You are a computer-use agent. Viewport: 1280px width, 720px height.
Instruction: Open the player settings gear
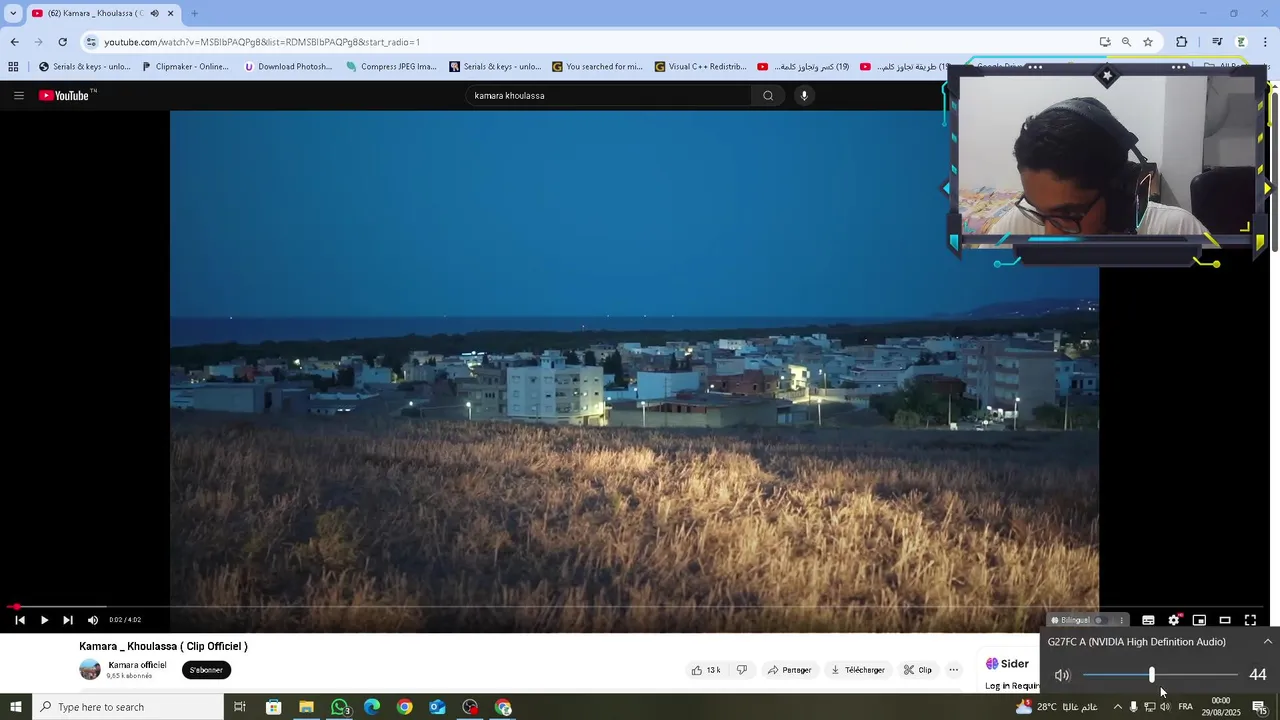click(x=1174, y=620)
